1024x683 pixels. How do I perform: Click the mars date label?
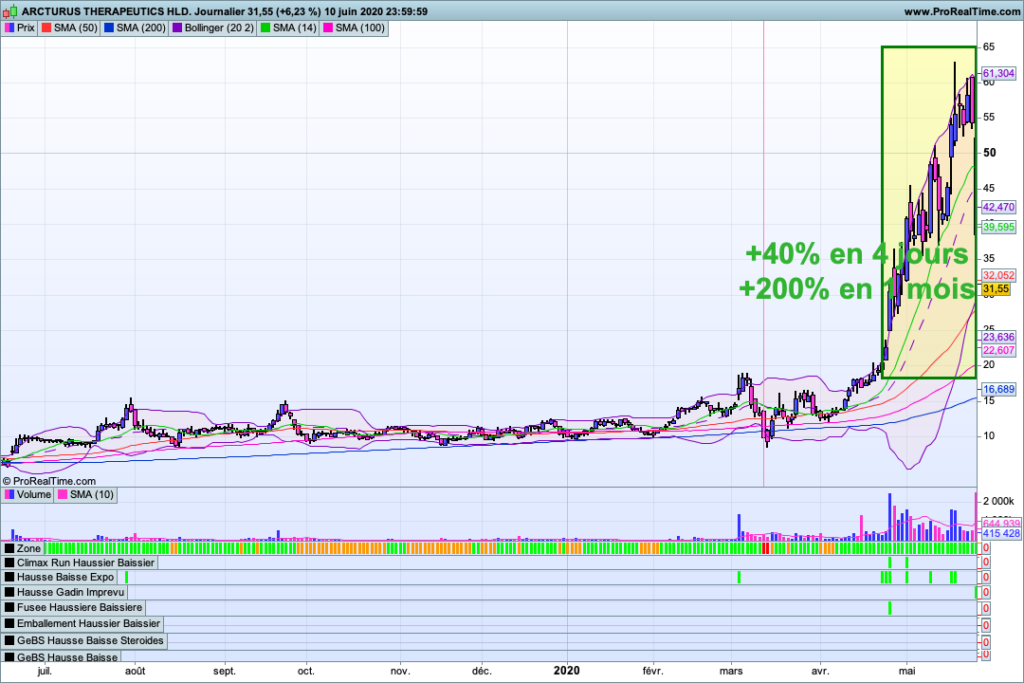coord(731,671)
